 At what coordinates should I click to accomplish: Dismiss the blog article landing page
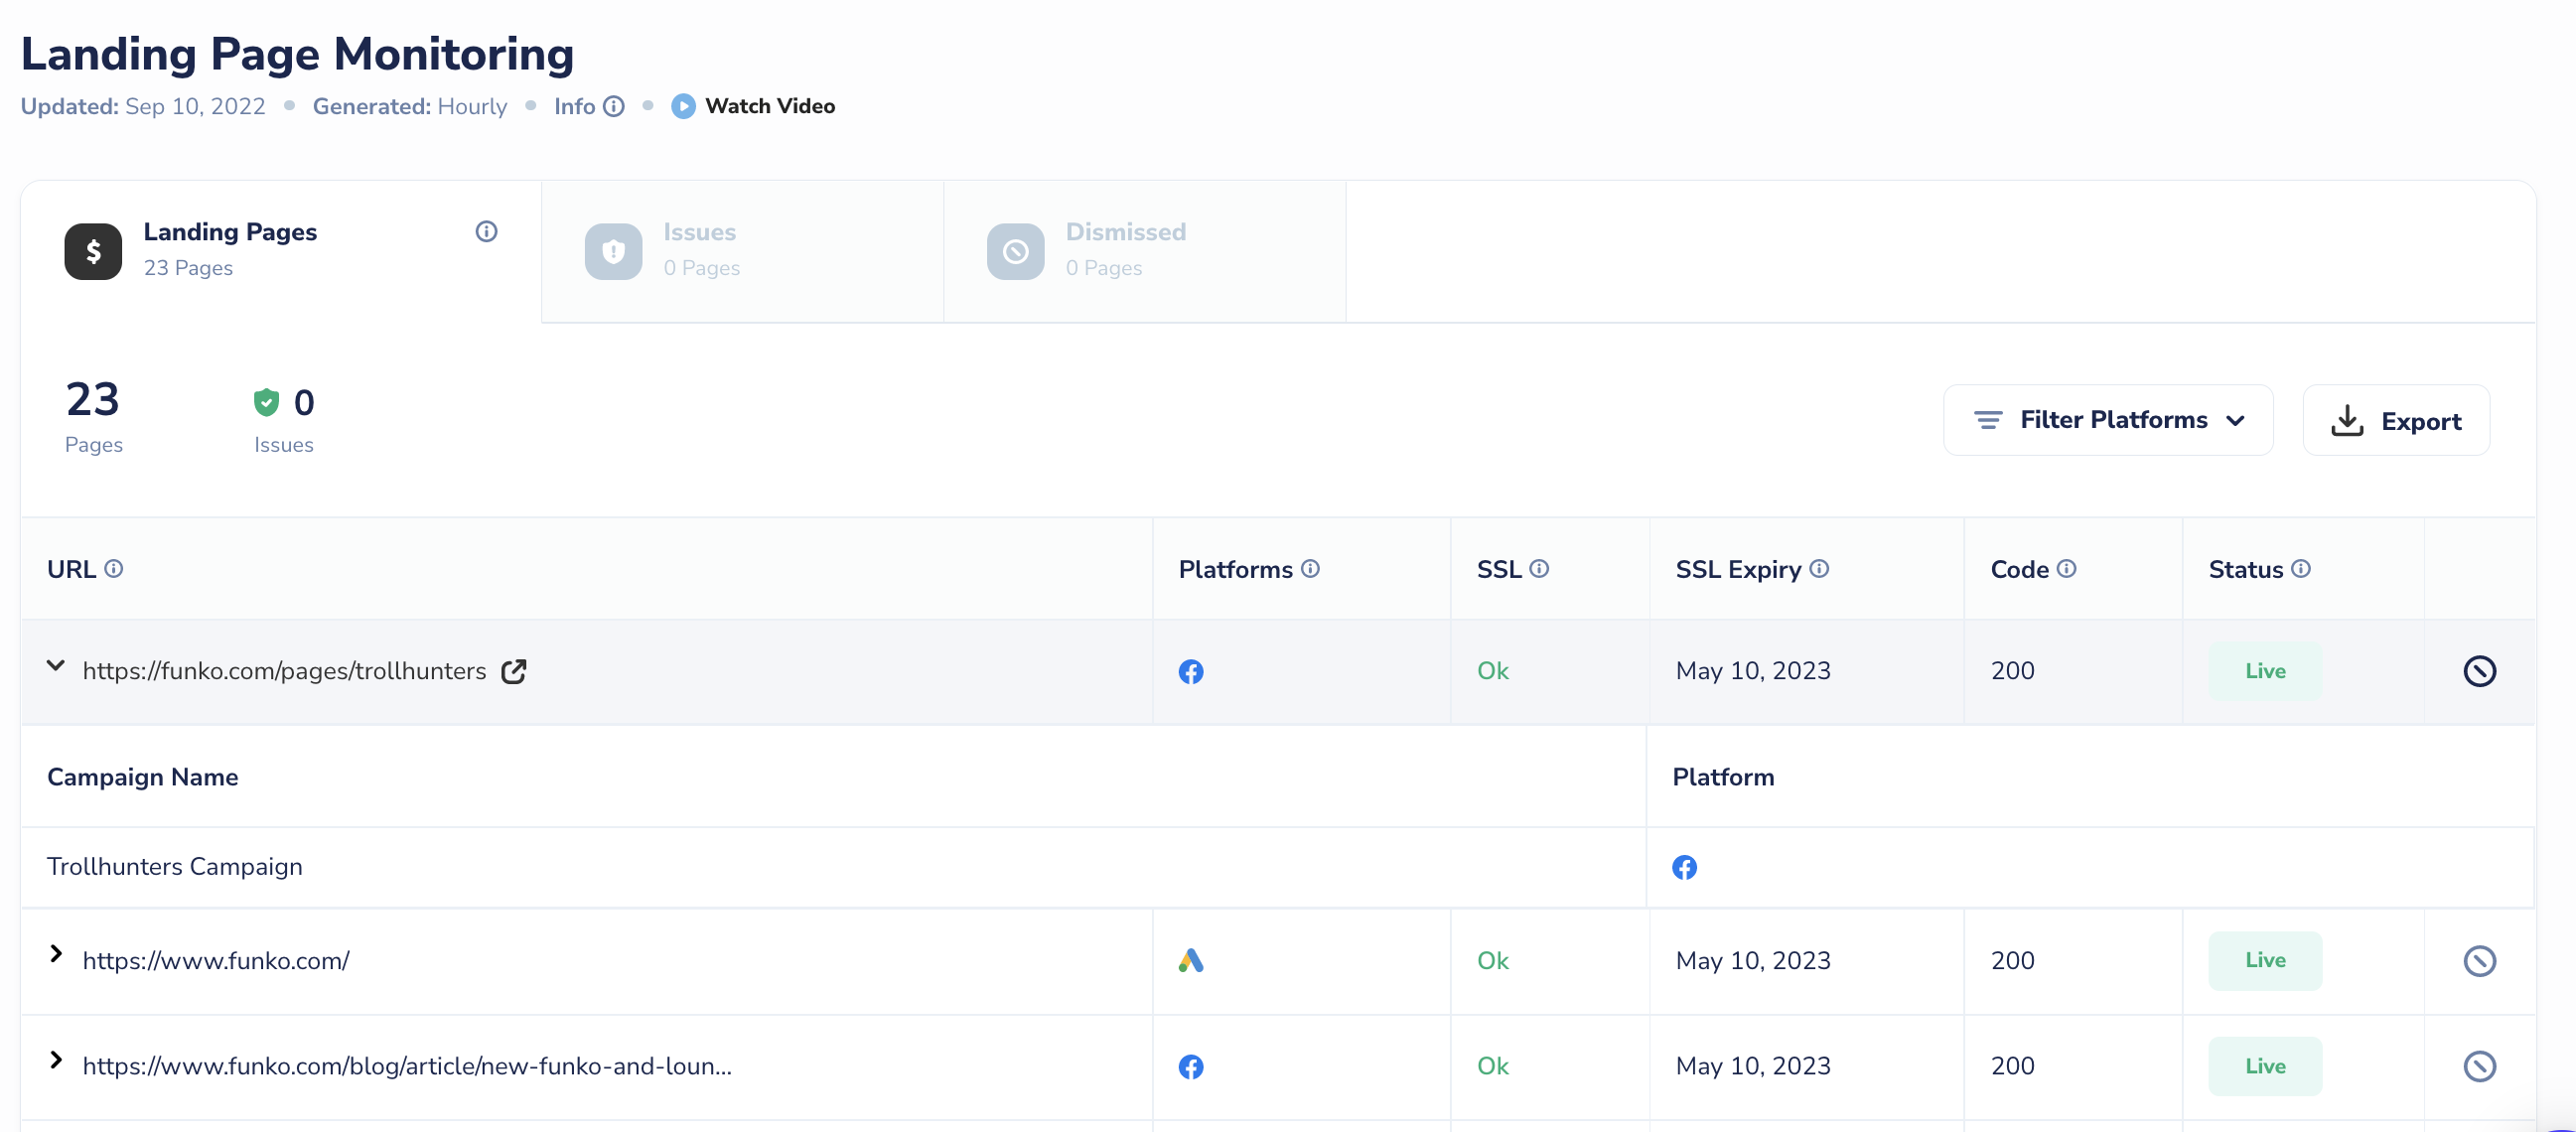(x=2479, y=1066)
